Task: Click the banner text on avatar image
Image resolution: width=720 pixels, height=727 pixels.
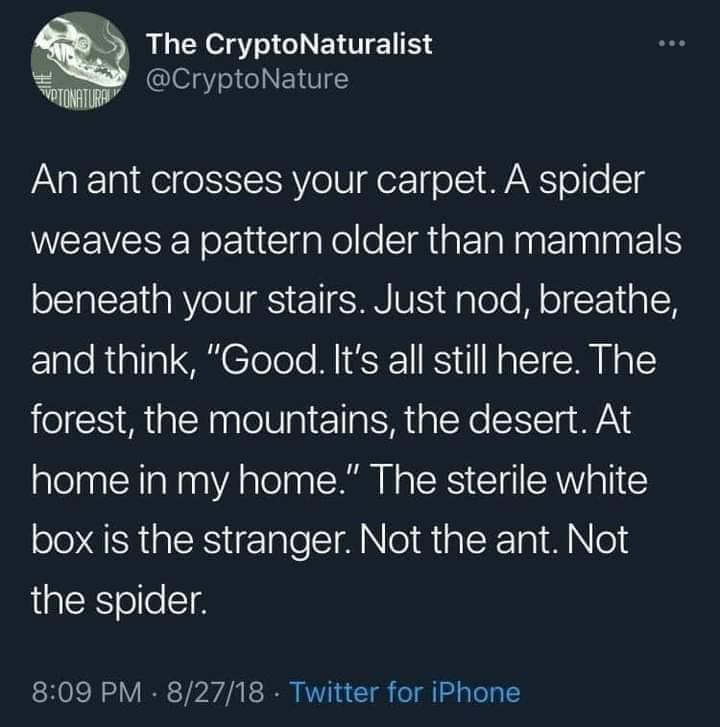Action: point(68,102)
